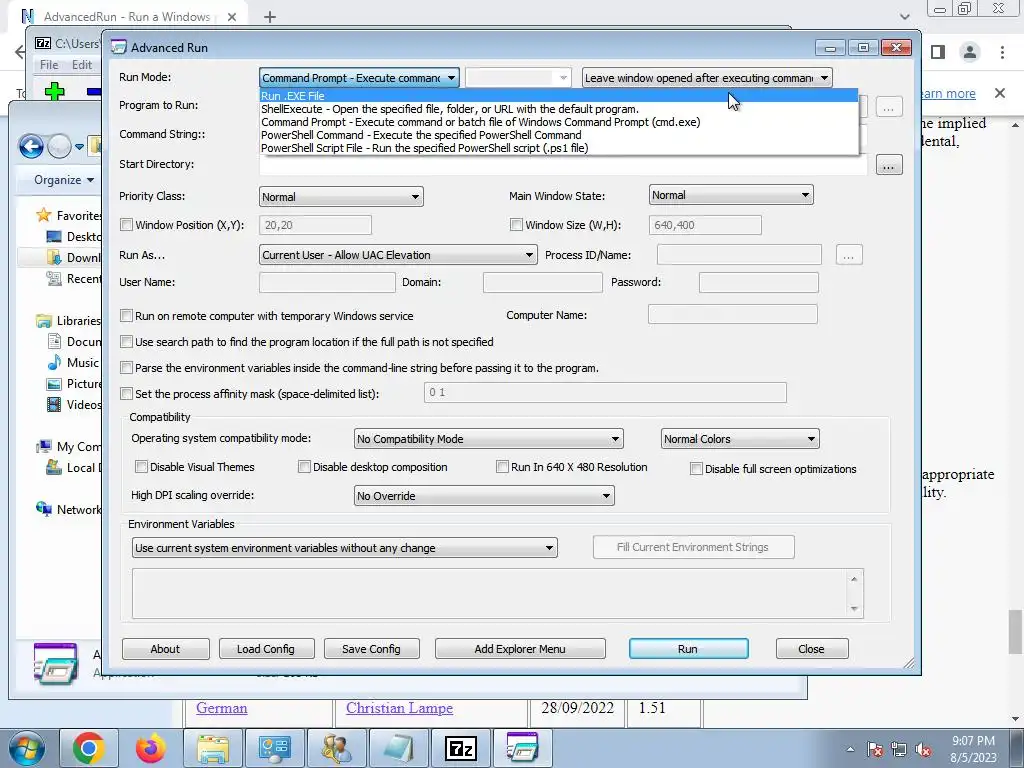Click the affinity mask list field
1024x768 pixels.
[605, 392]
